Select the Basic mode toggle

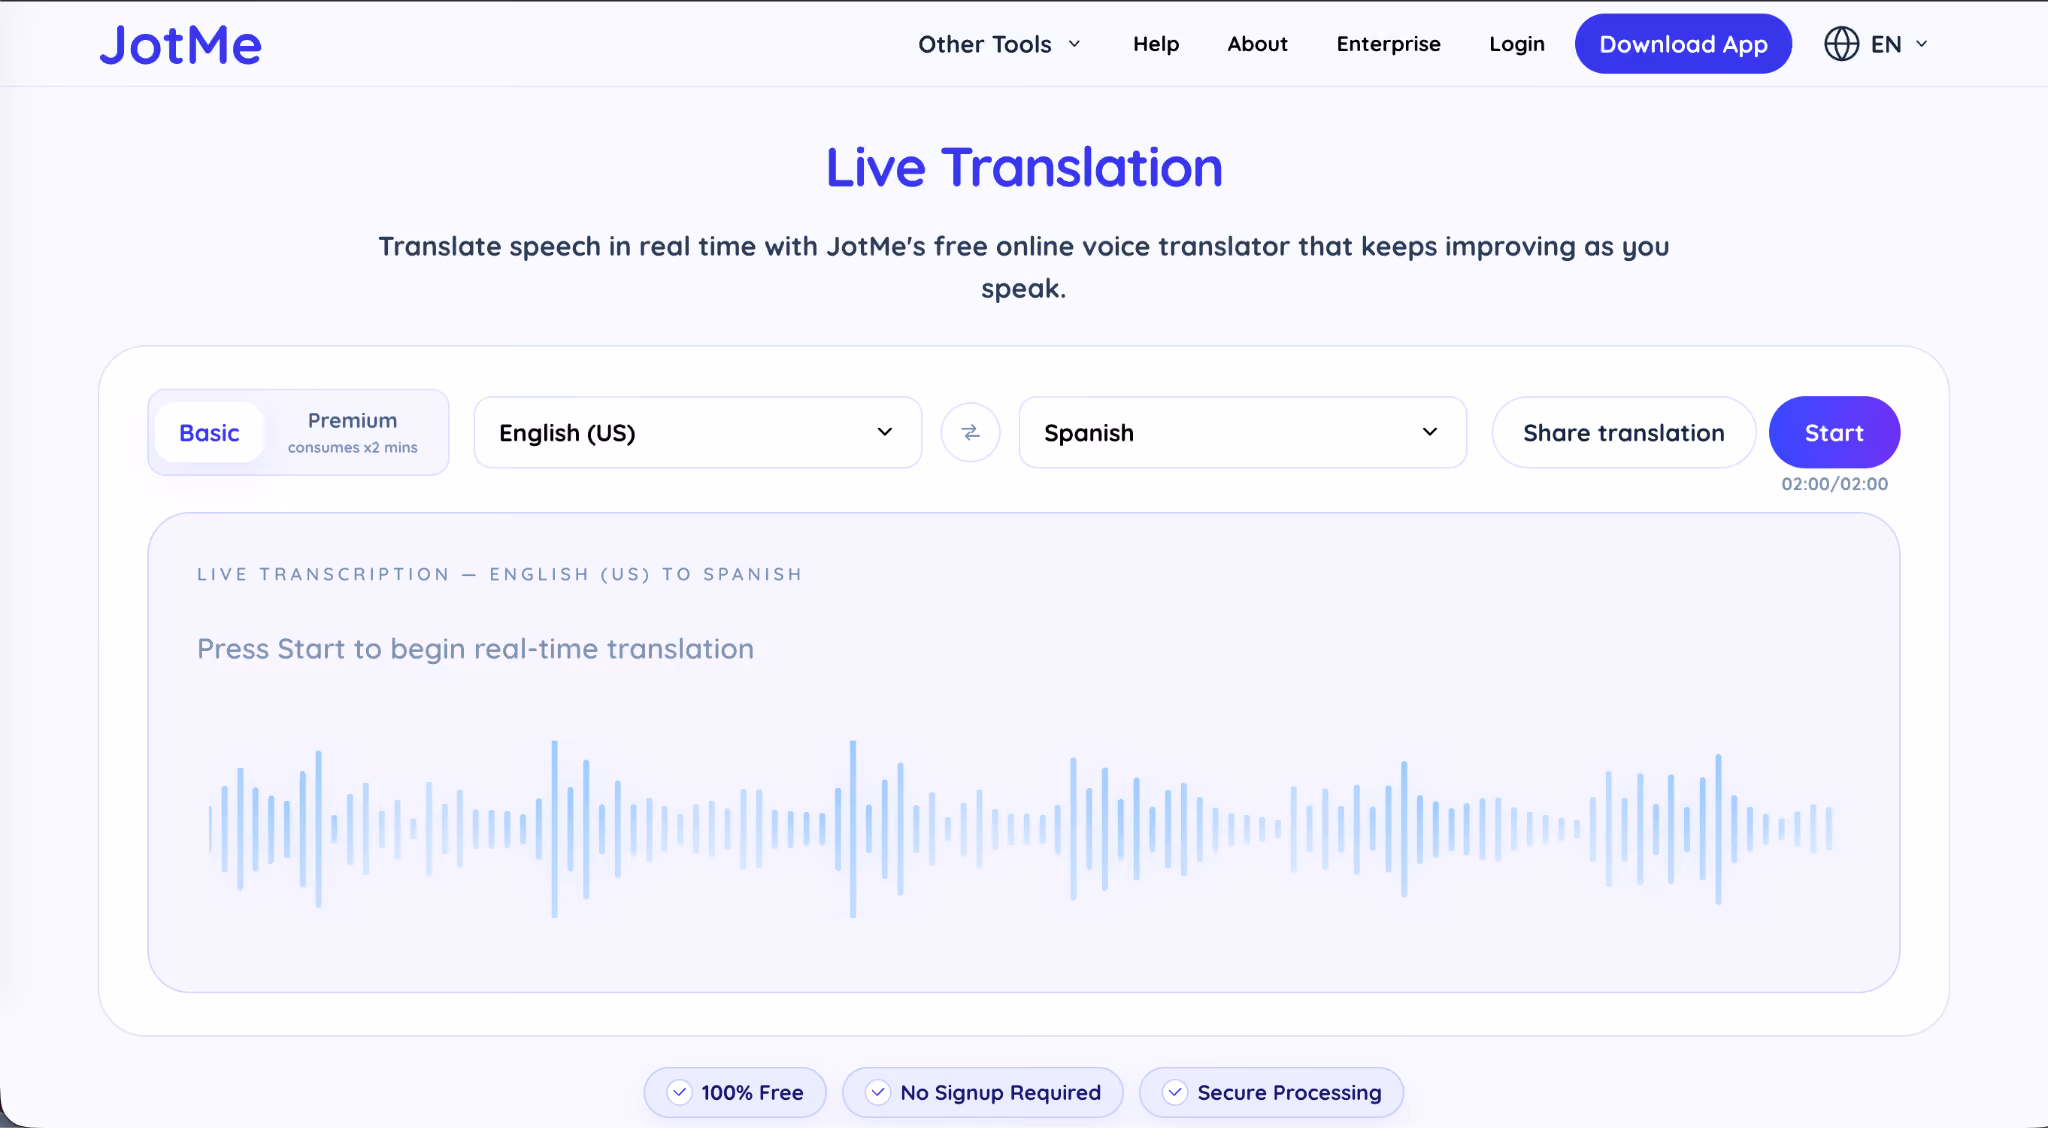tap(209, 432)
